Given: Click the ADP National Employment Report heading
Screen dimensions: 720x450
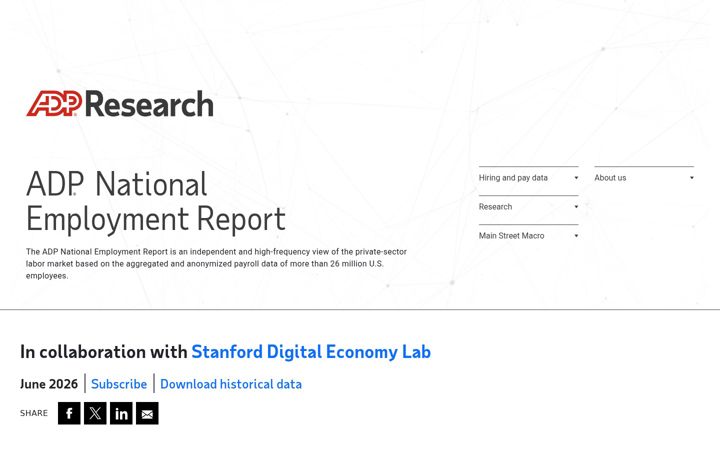Looking at the screenshot, I should pyautogui.click(x=156, y=202).
